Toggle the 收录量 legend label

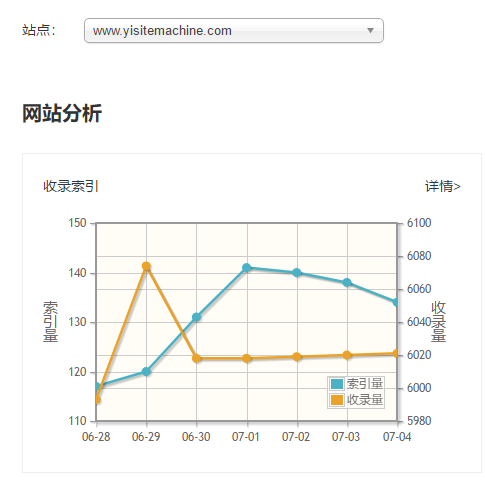click(365, 400)
